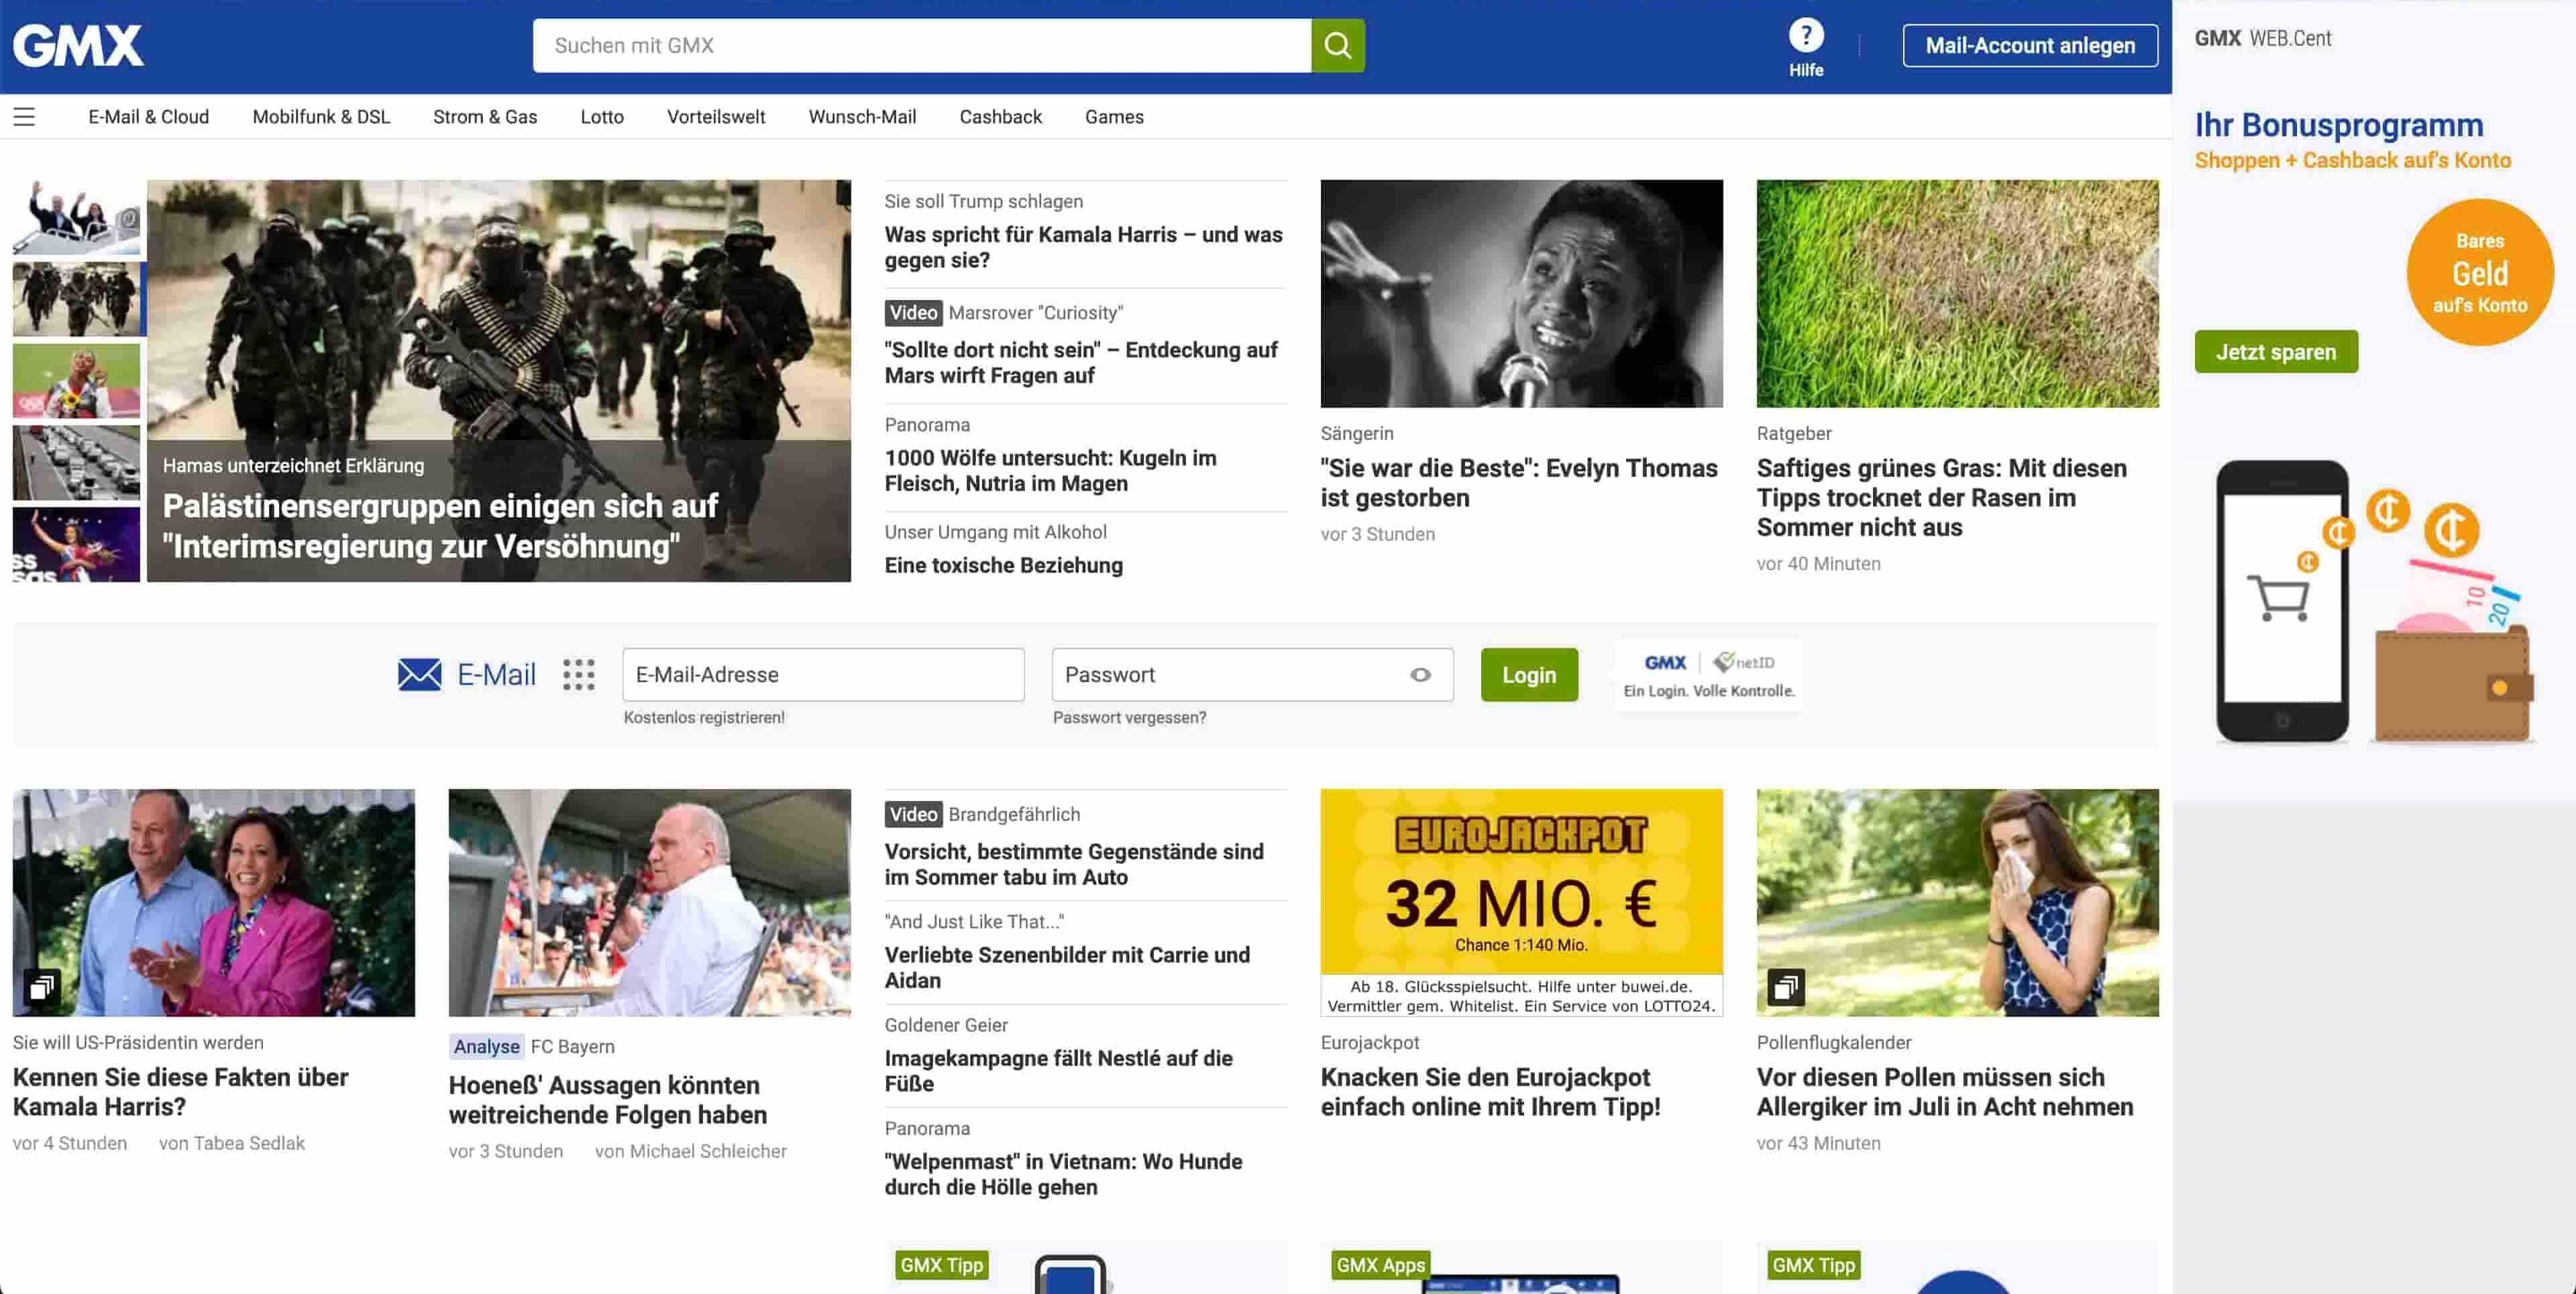Select thumbnail of beauty pageant winner
The image size is (2576, 1294).
tap(76, 545)
